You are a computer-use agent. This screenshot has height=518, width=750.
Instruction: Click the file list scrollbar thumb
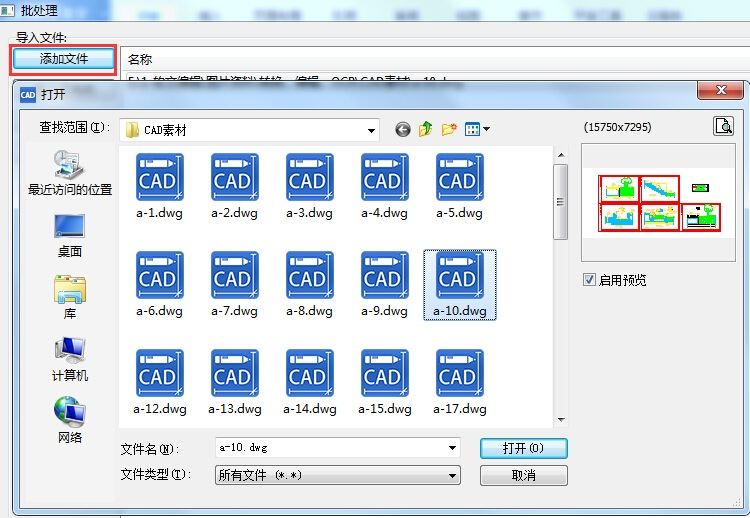click(561, 202)
